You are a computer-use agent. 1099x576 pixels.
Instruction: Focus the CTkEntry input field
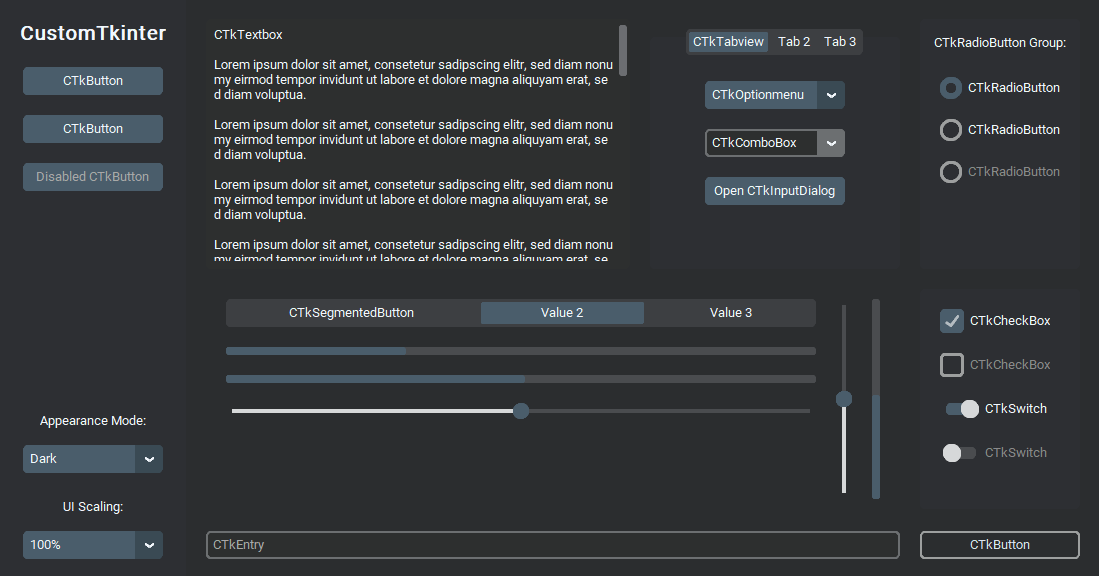coord(552,545)
